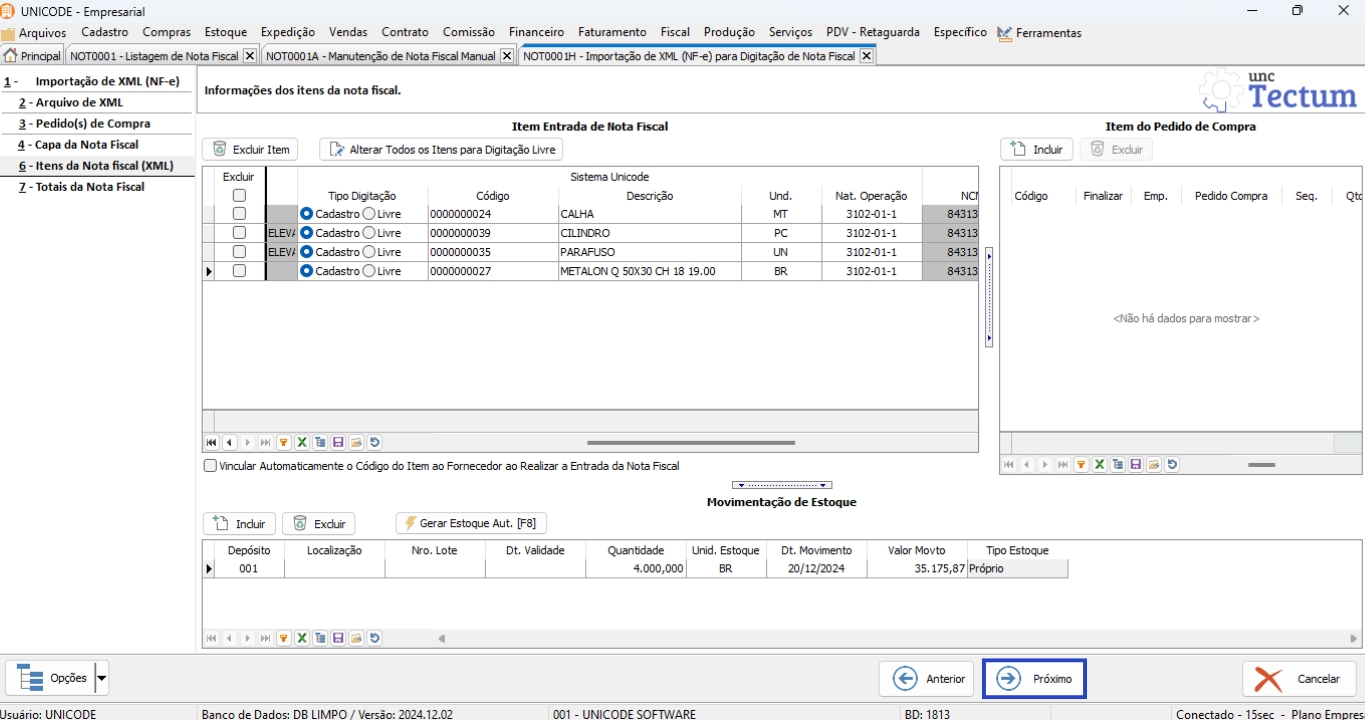Click Excluir Item trash button
The image size is (1365, 720).
(251, 149)
